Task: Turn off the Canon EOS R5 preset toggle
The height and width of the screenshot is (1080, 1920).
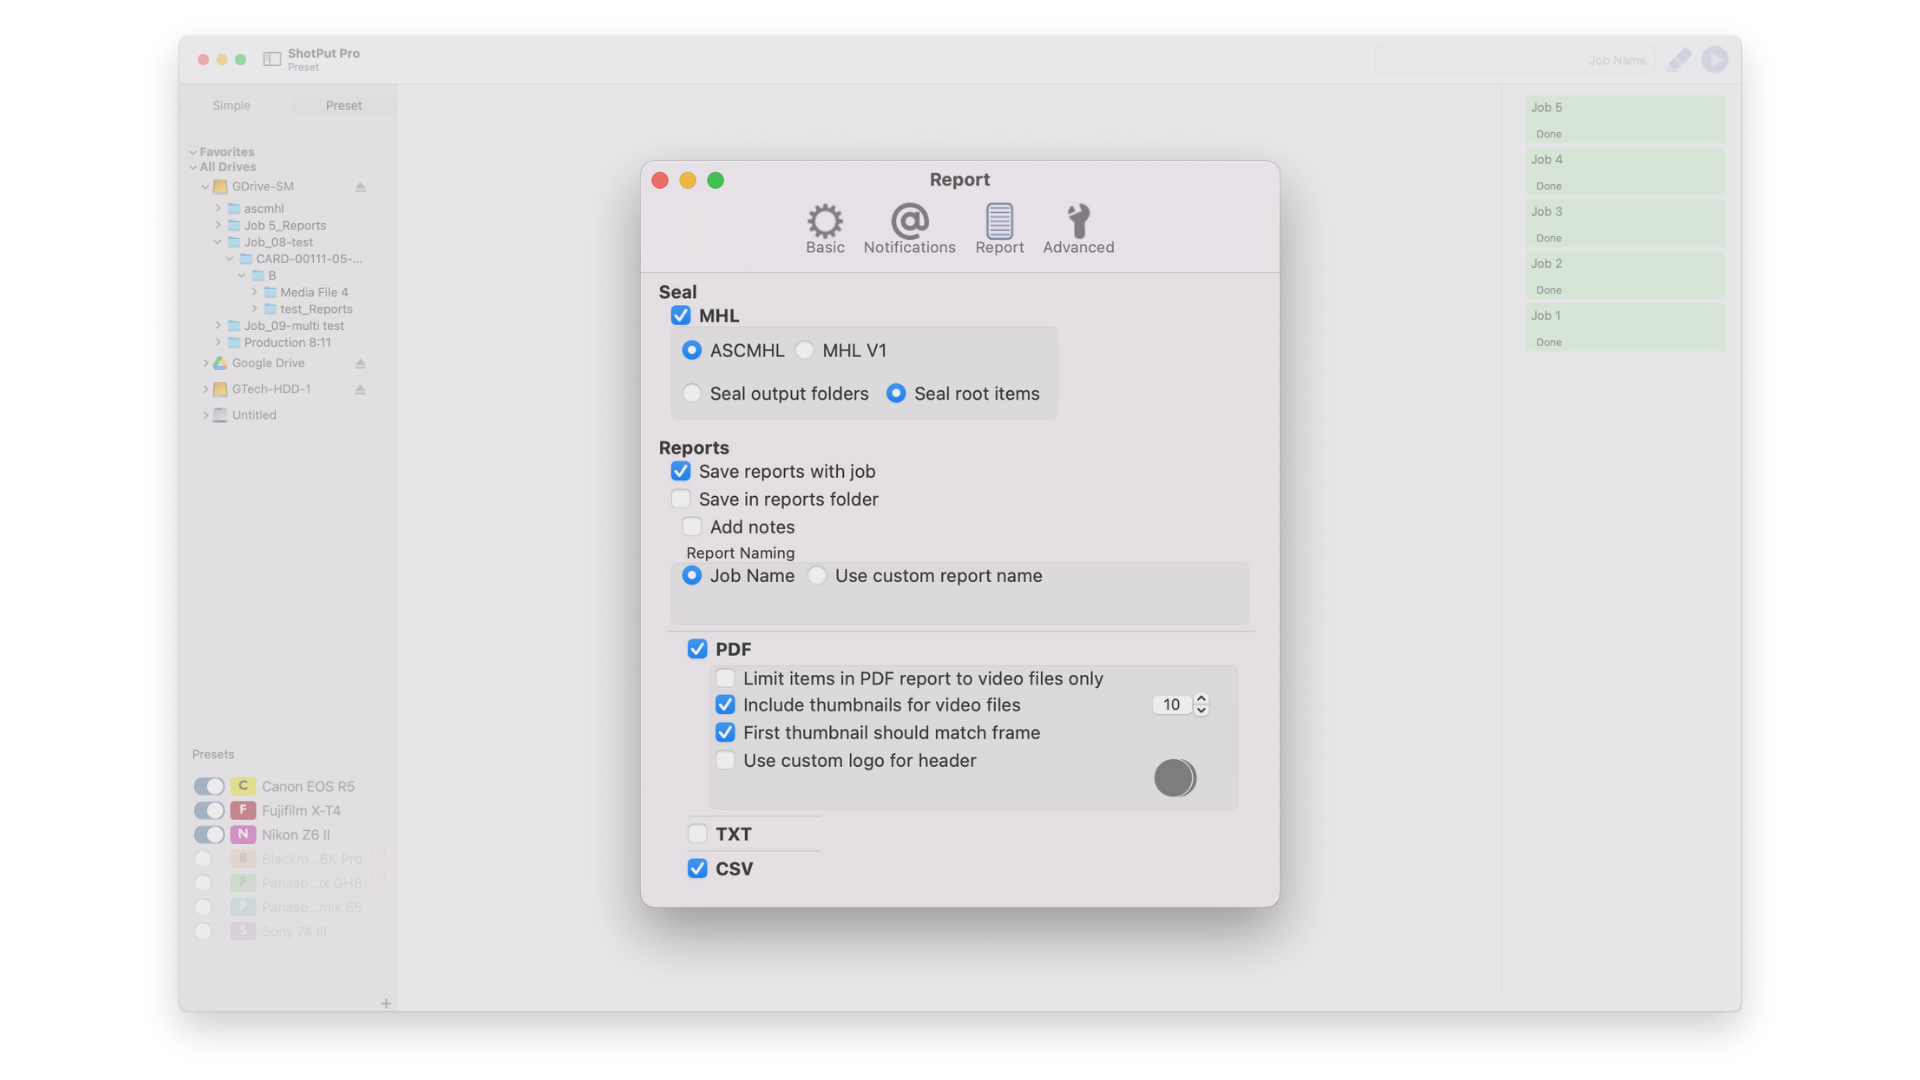Action: click(209, 786)
